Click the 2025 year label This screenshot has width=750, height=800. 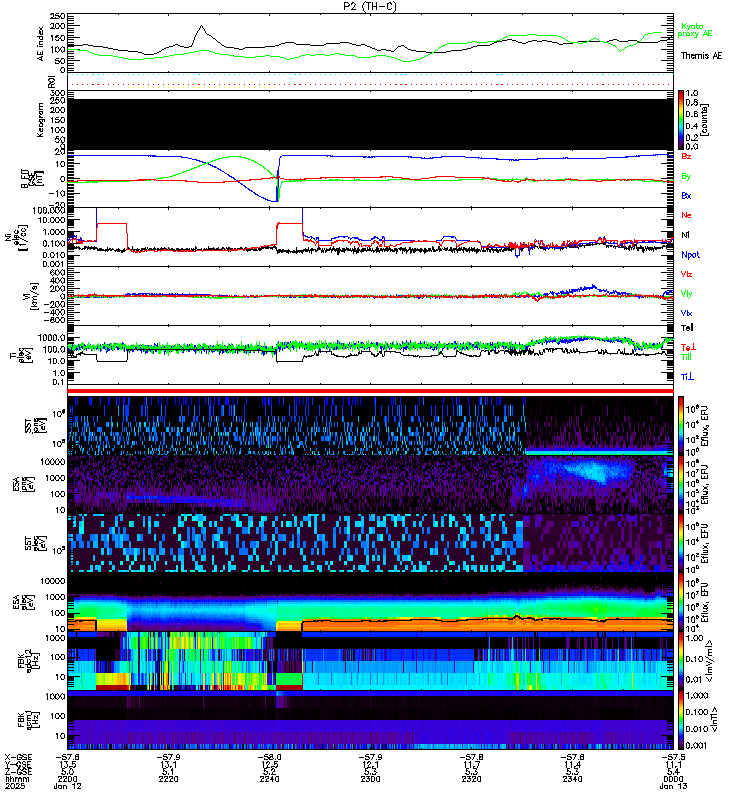pos(14,786)
